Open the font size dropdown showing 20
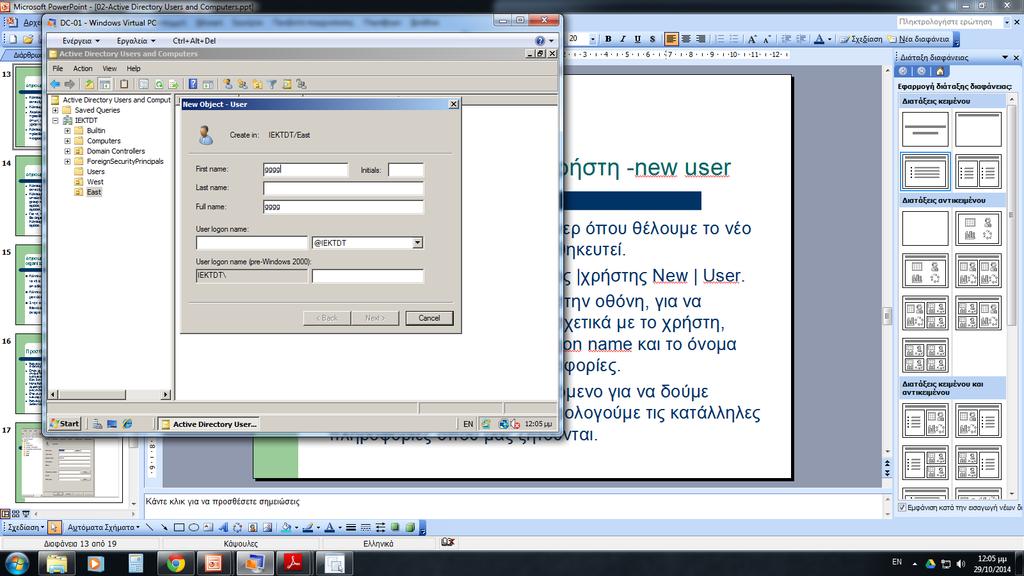Image resolution: width=1024 pixels, height=576 pixels. pyautogui.click(x=592, y=39)
